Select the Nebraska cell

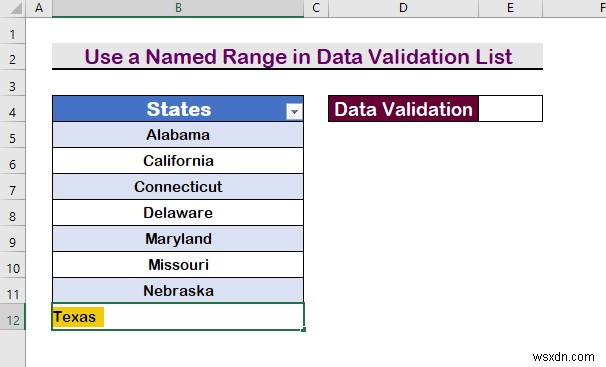tap(178, 291)
